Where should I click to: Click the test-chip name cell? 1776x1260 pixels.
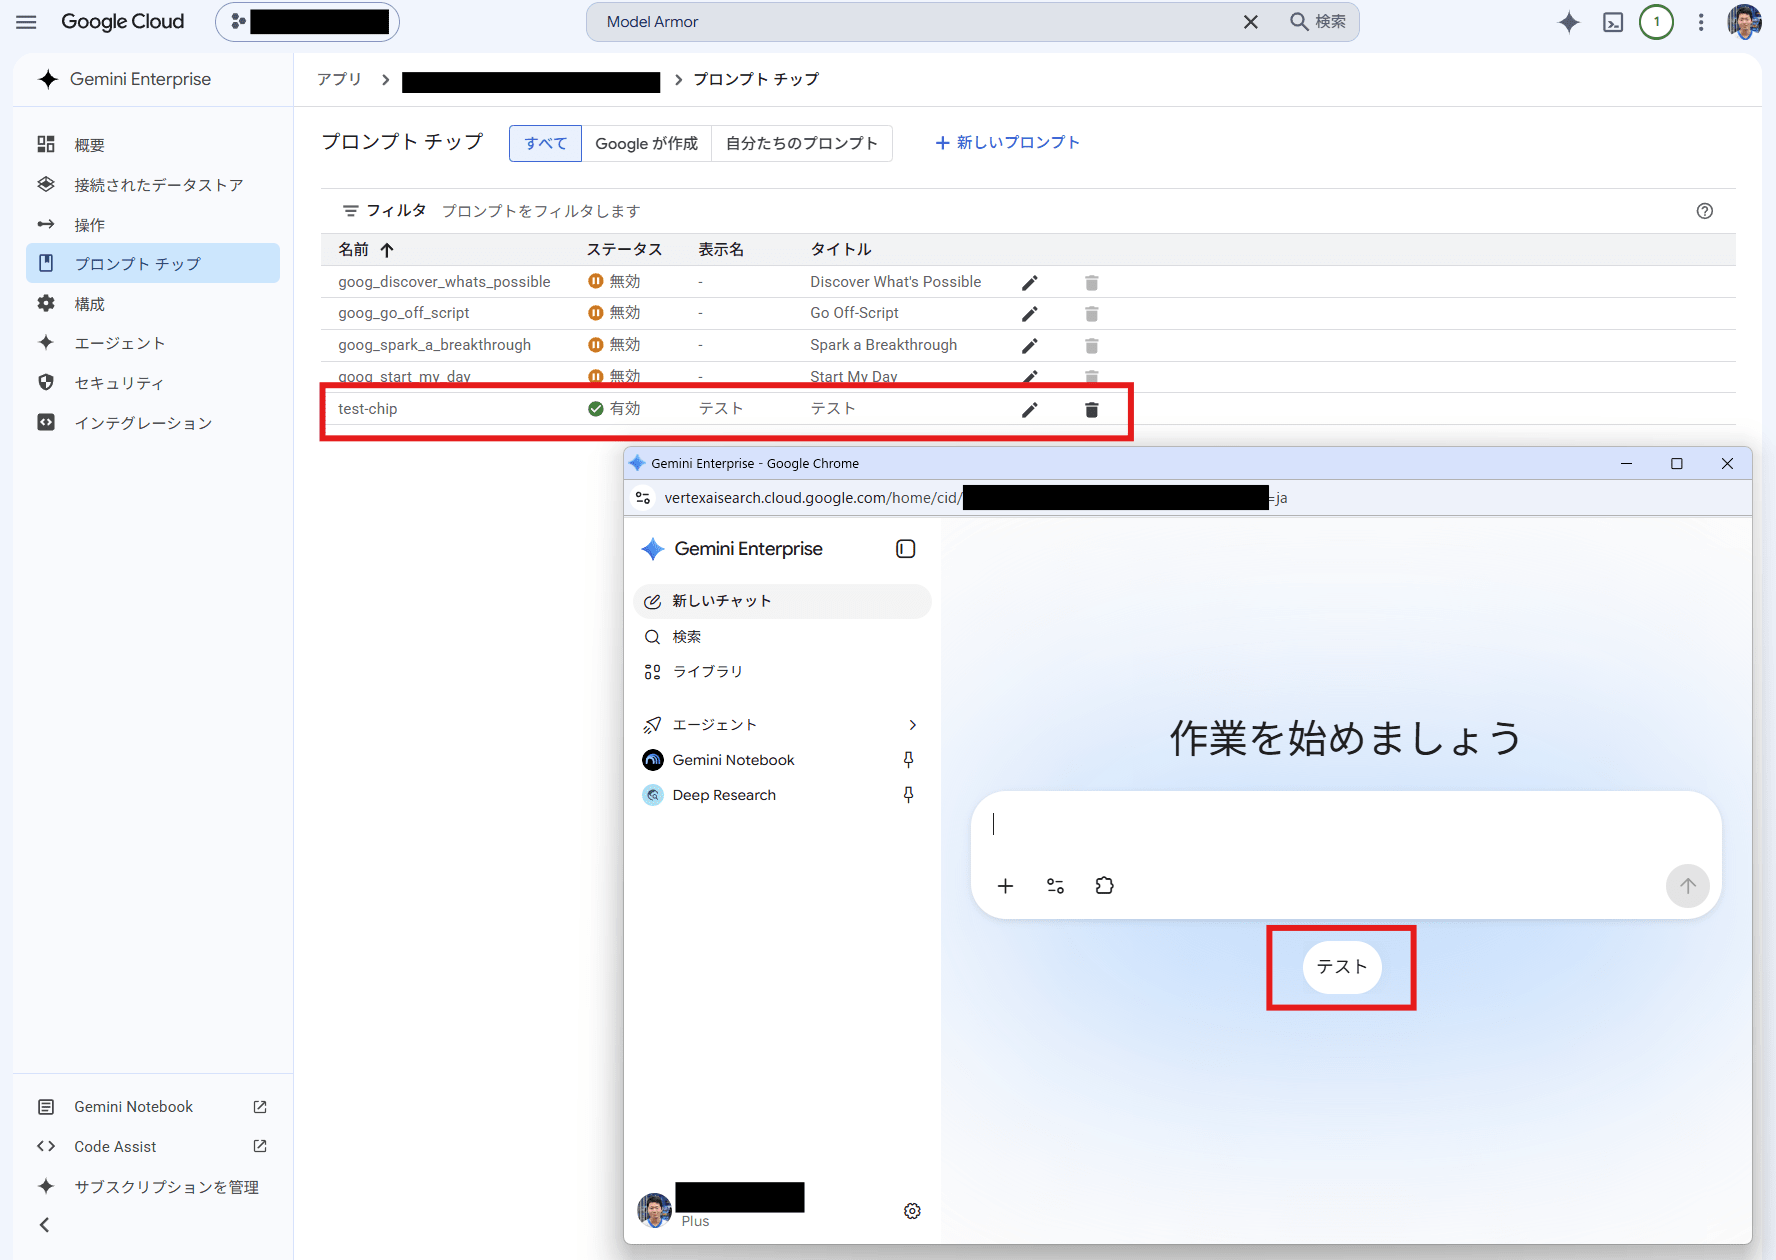point(367,409)
